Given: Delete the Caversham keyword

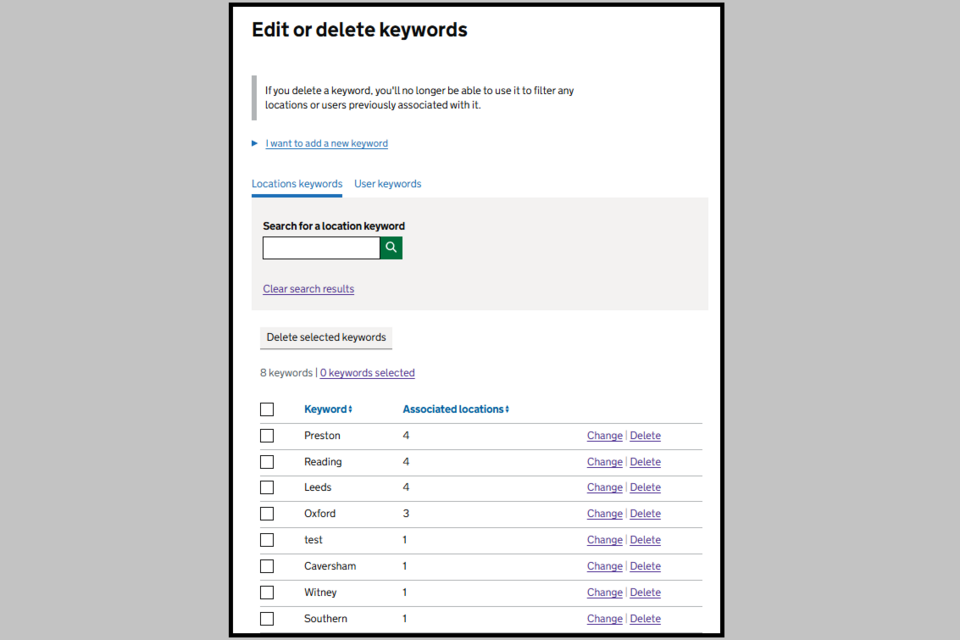Looking at the screenshot, I should [x=645, y=566].
